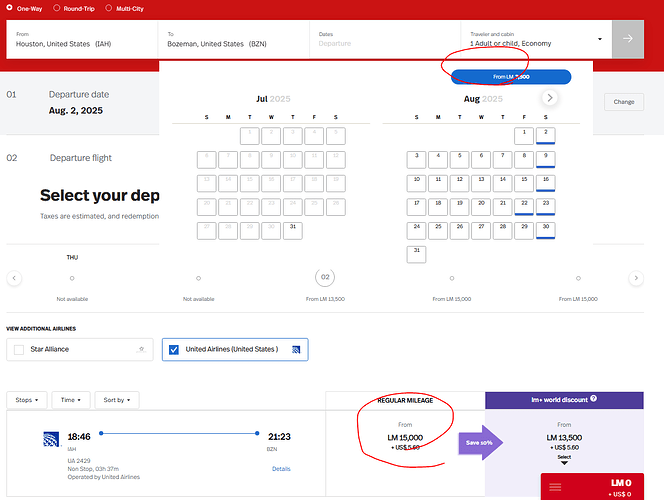Click the search arrow submit button
Viewport: 664px width, 500px height.
pos(628,39)
